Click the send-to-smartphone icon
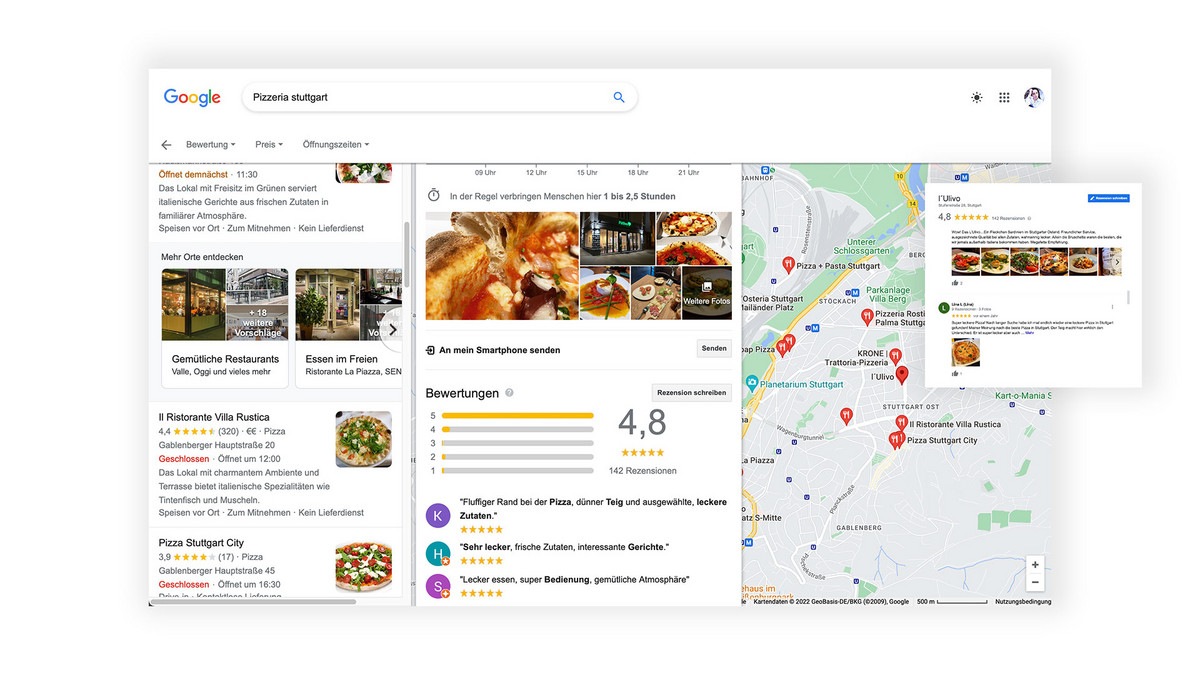 pos(430,350)
